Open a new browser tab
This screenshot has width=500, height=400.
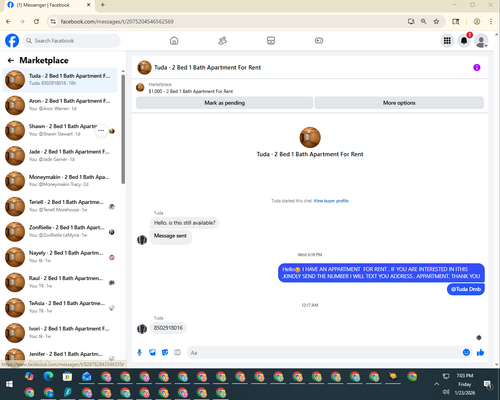click(103, 5)
